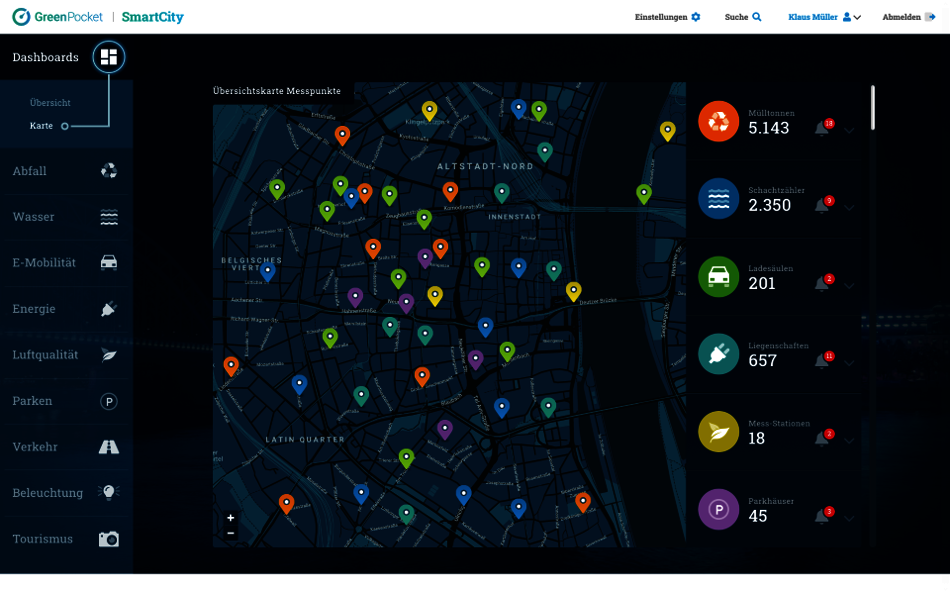Open the Klaus Müller user dropdown
The height and width of the screenshot is (593, 950).
824,17
